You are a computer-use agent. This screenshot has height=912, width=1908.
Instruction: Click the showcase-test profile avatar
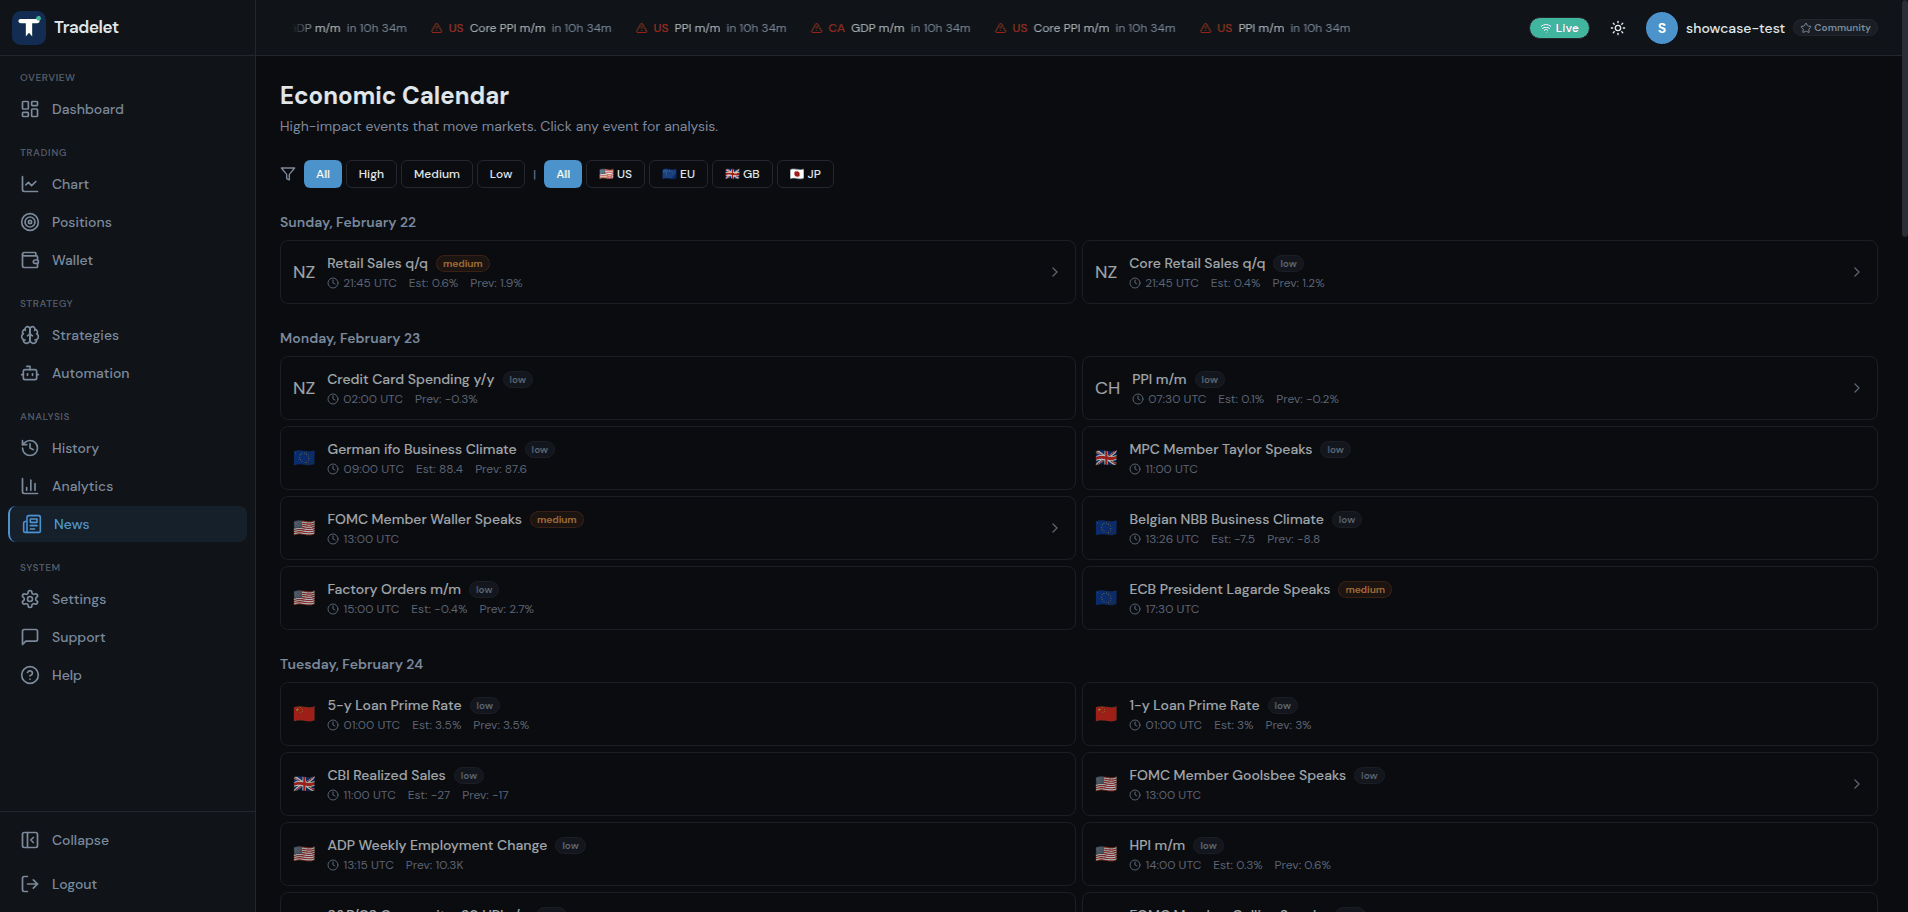click(1662, 28)
